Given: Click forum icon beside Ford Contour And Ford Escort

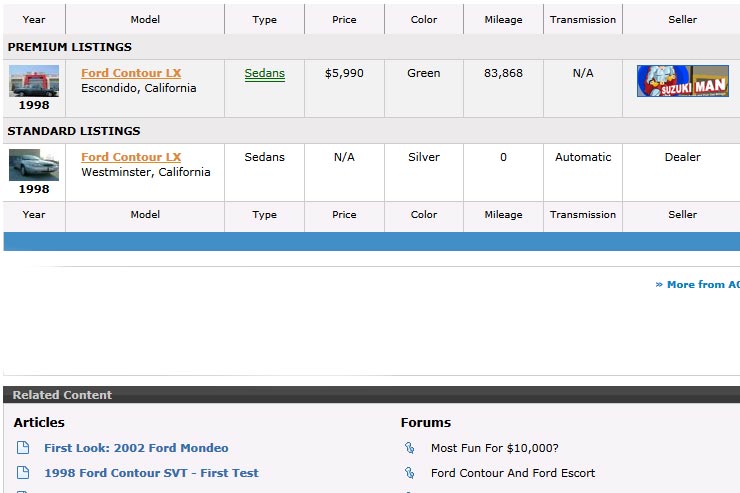Looking at the screenshot, I should click(409, 473).
